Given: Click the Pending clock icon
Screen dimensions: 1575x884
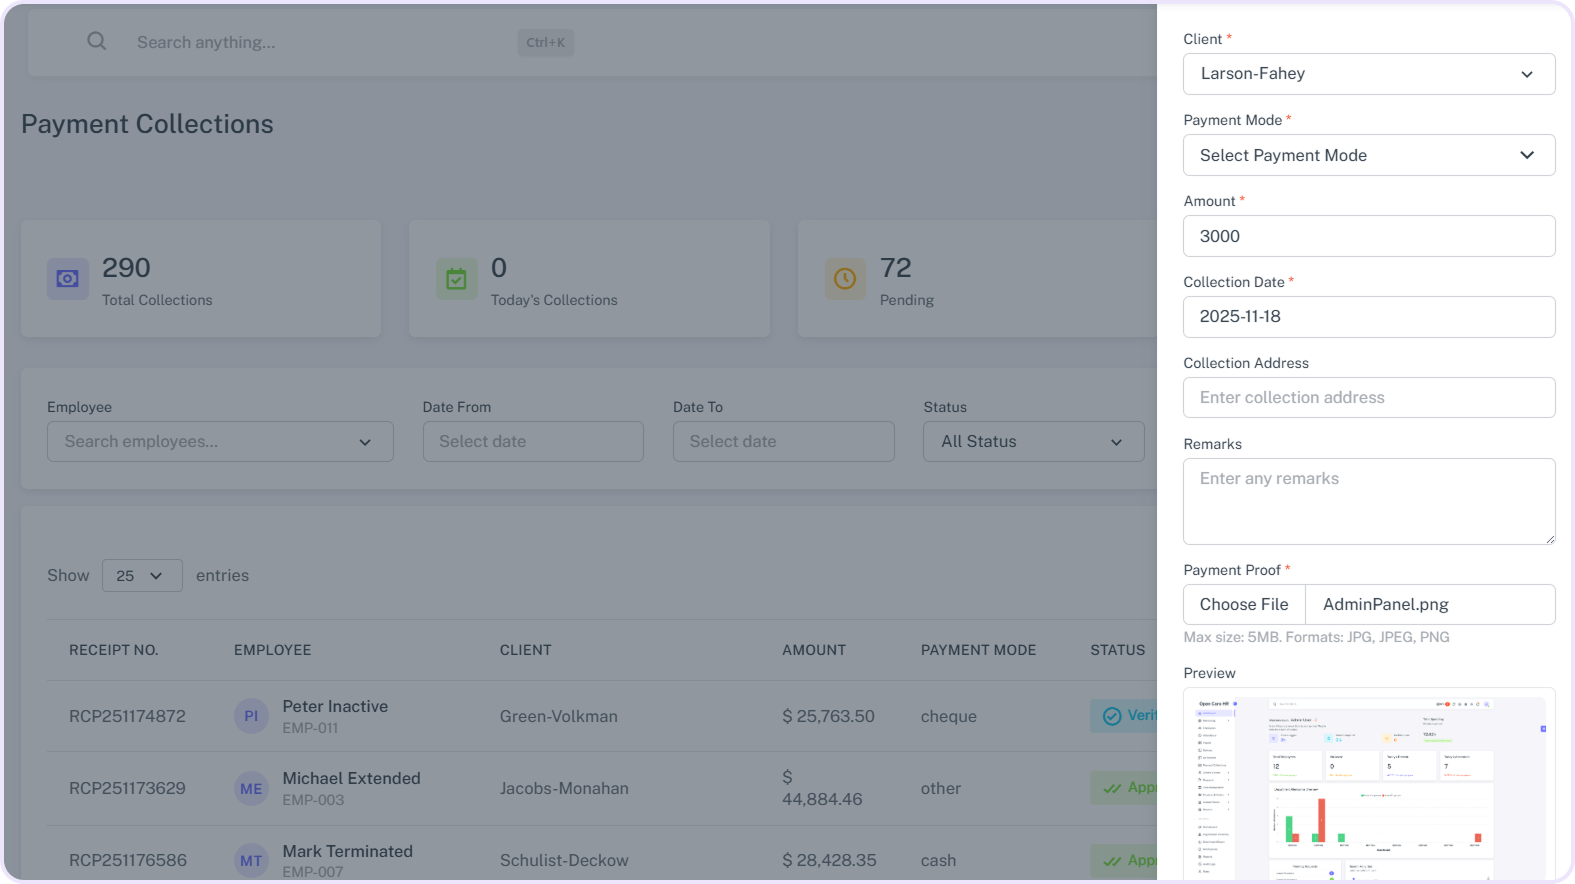Looking at the screenshot, I should click(845, 279).
